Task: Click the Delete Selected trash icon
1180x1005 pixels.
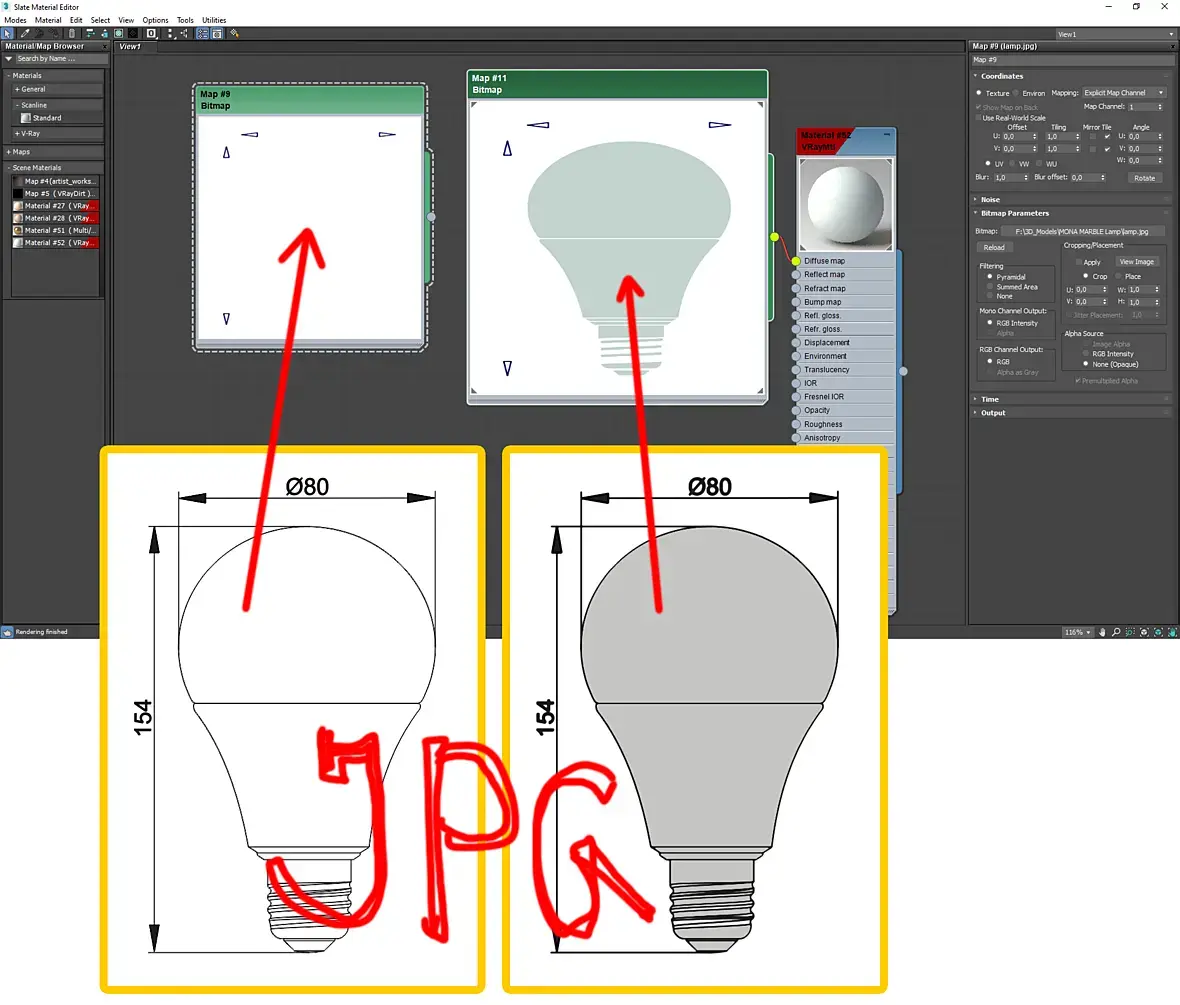Action: click(x=71, y=33)
